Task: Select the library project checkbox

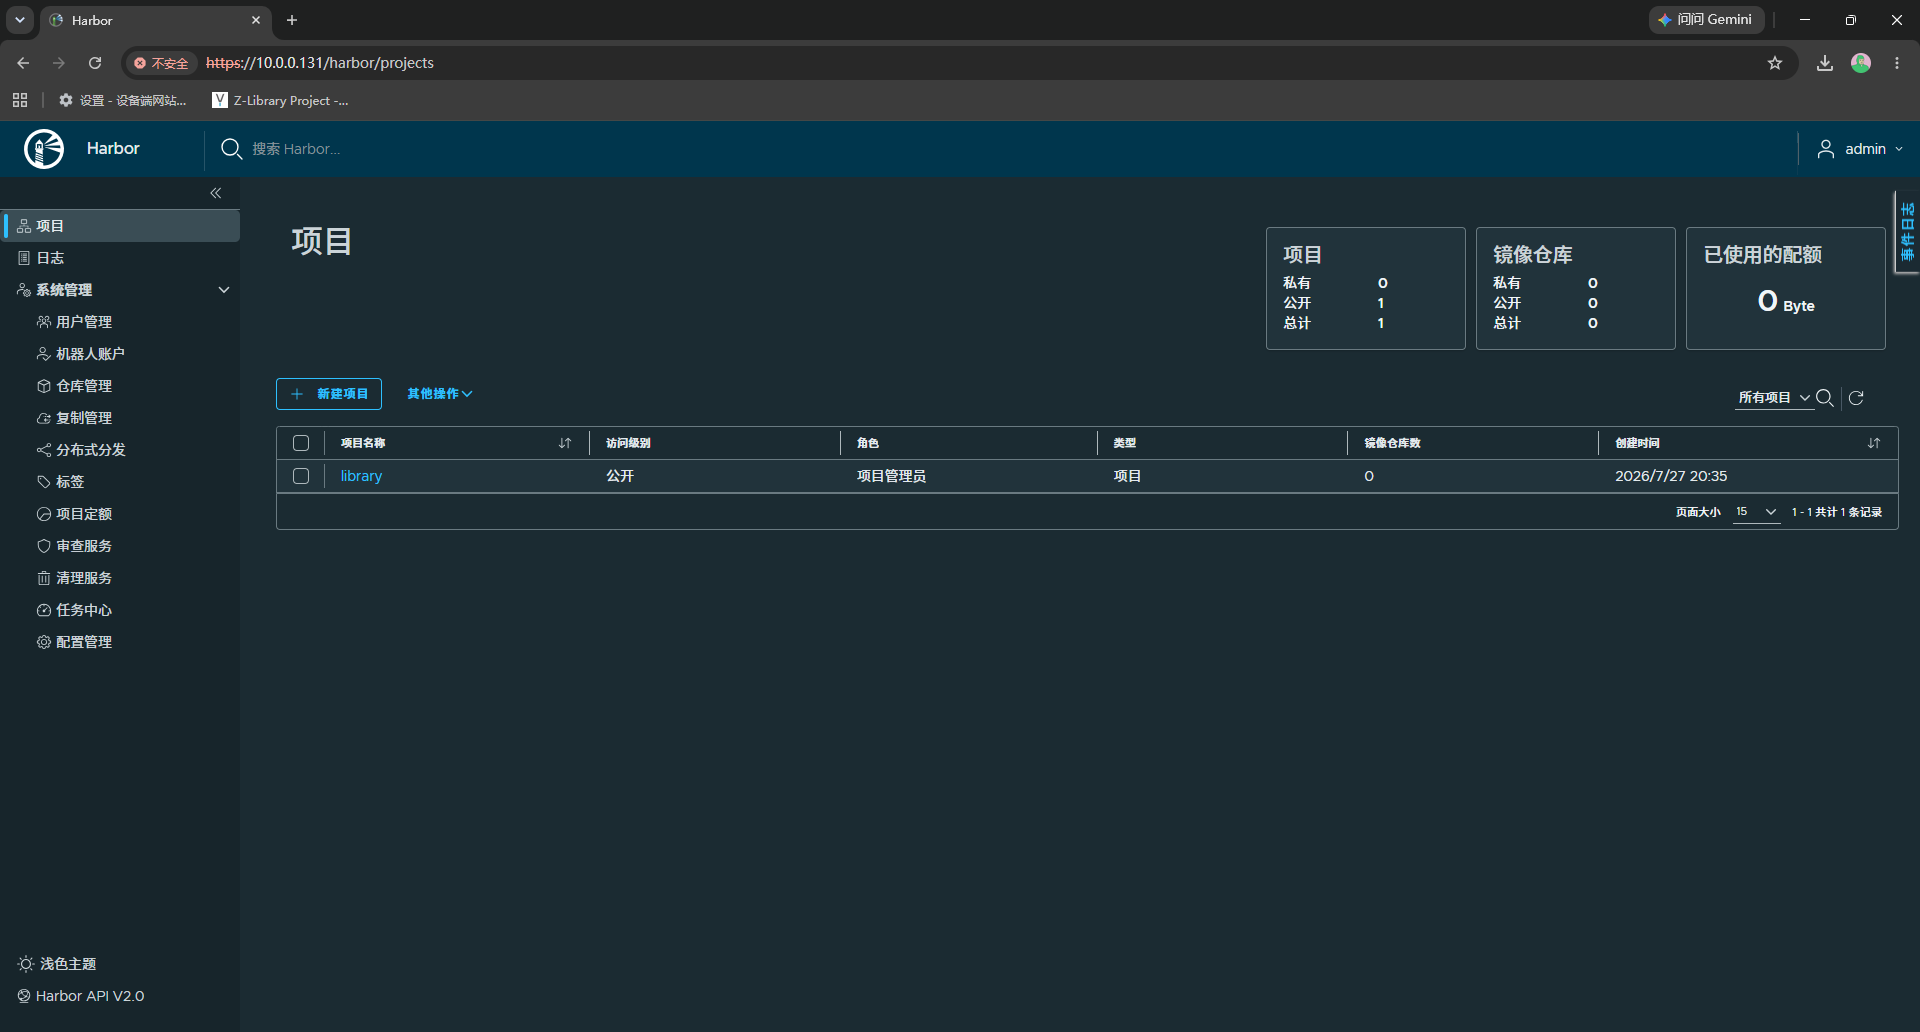Action: pos(301,476)
